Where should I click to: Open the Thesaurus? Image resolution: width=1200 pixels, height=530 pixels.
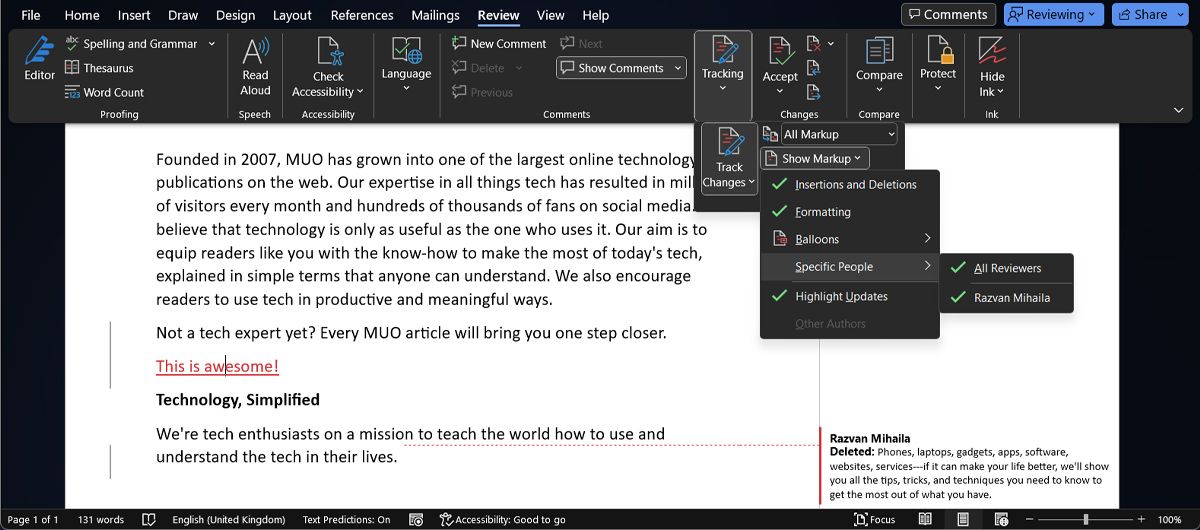pyautogui.click(x=99, y=68)
